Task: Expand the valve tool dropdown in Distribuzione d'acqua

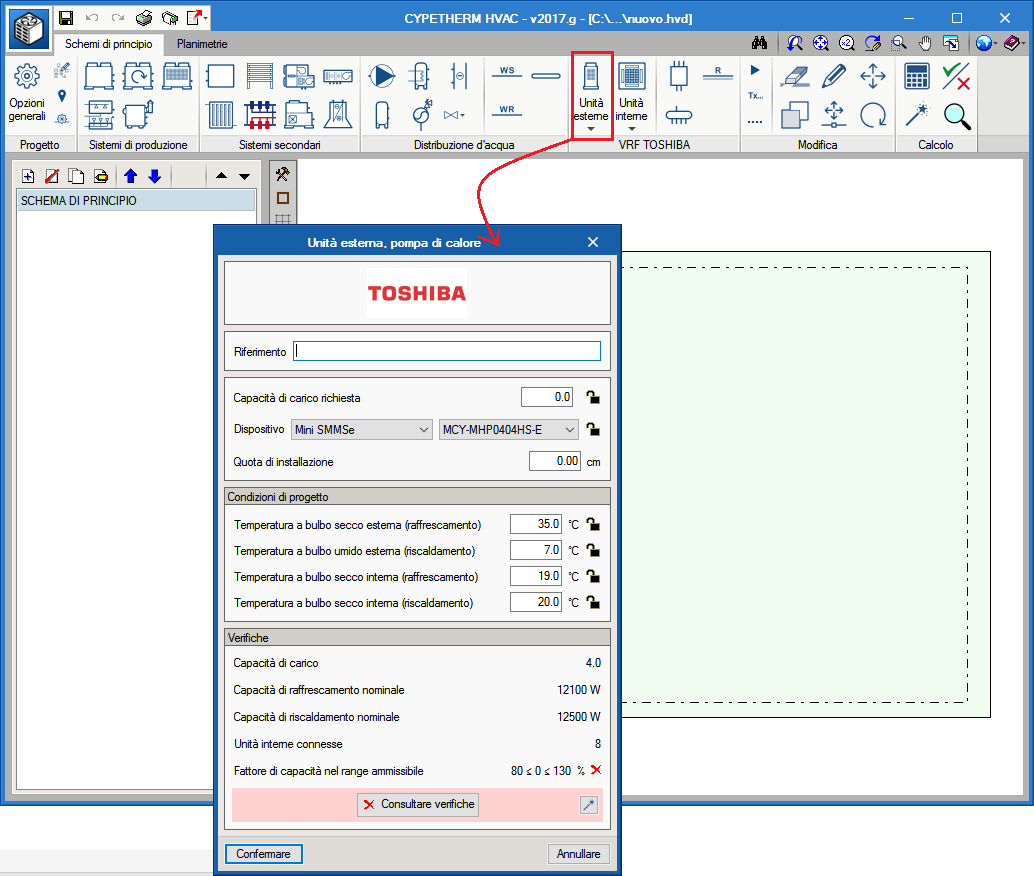Action: pyautogui.click(x=462, y=115)
